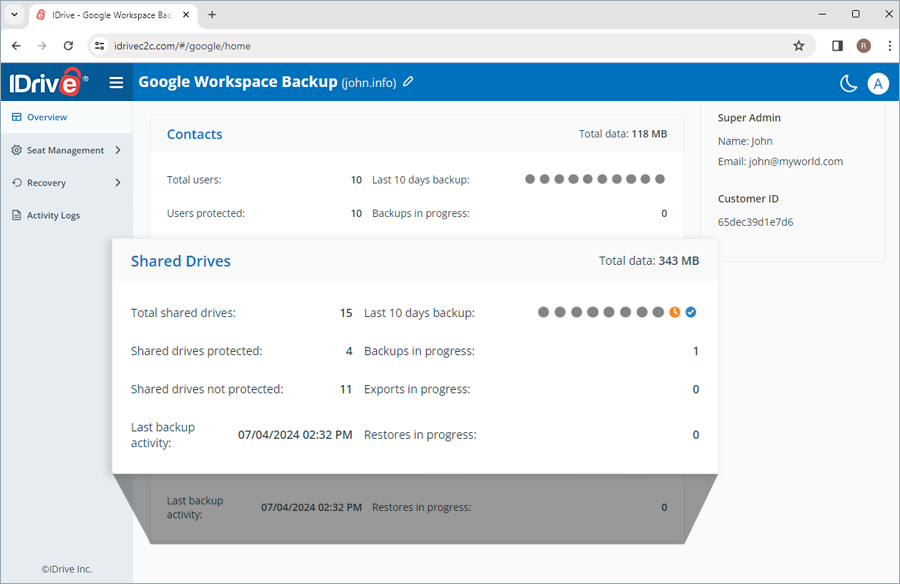Bookmark this page with the star icon
Screen dimensions: 900x584
pyautogui.click(x=798, y=46)
